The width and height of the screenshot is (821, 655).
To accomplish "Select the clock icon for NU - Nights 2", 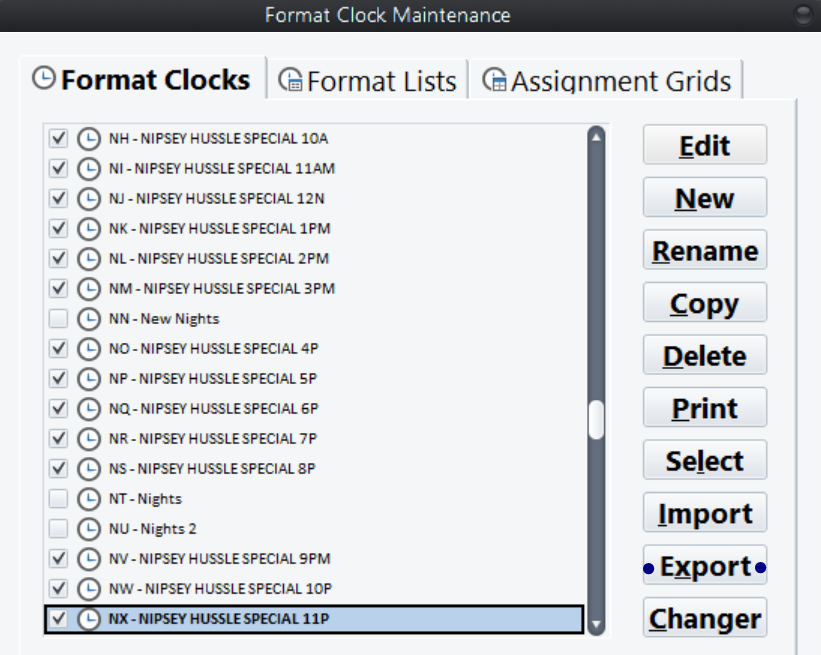I will tap(89, 529).
